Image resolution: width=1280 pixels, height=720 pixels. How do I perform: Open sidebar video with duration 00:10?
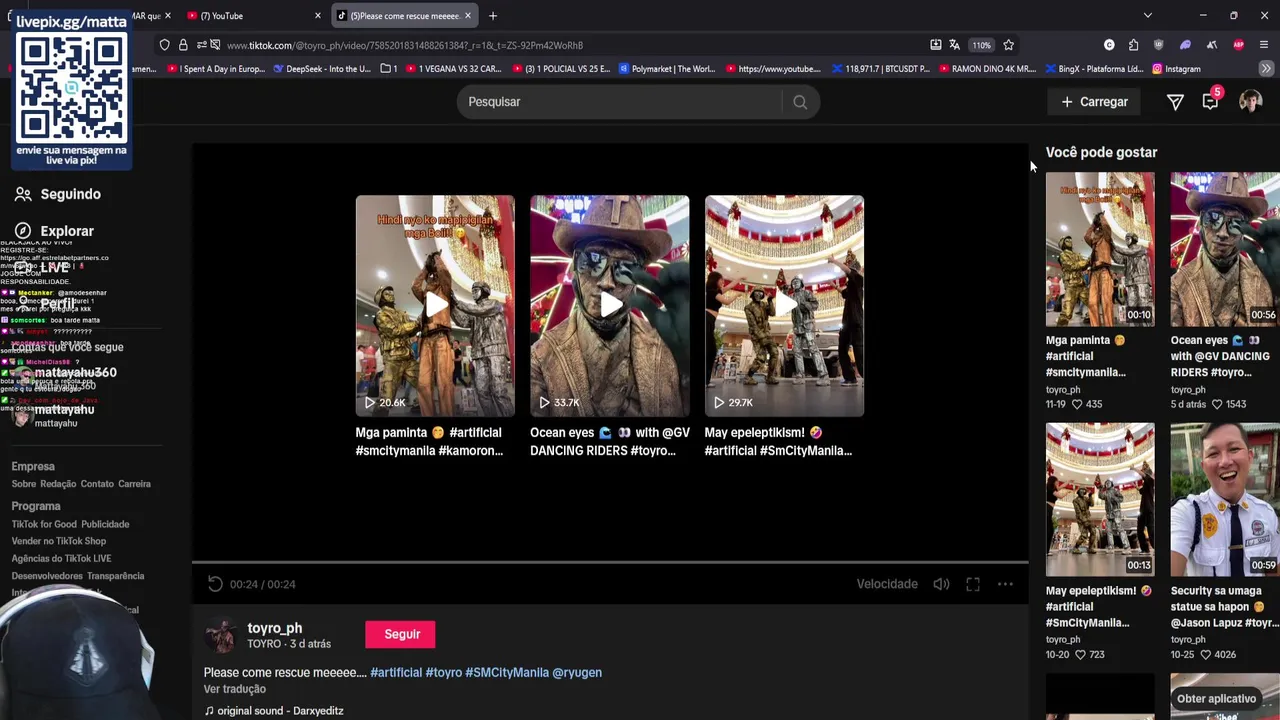1100,250
